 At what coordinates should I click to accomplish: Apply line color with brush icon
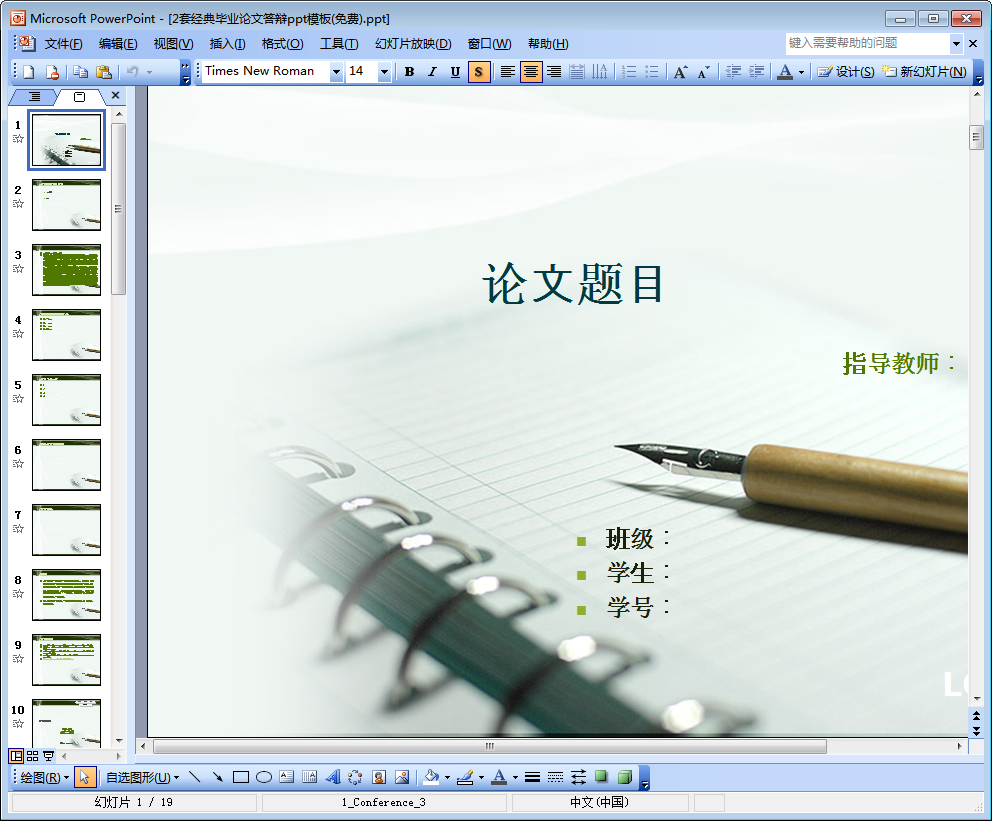pos(465,777)
